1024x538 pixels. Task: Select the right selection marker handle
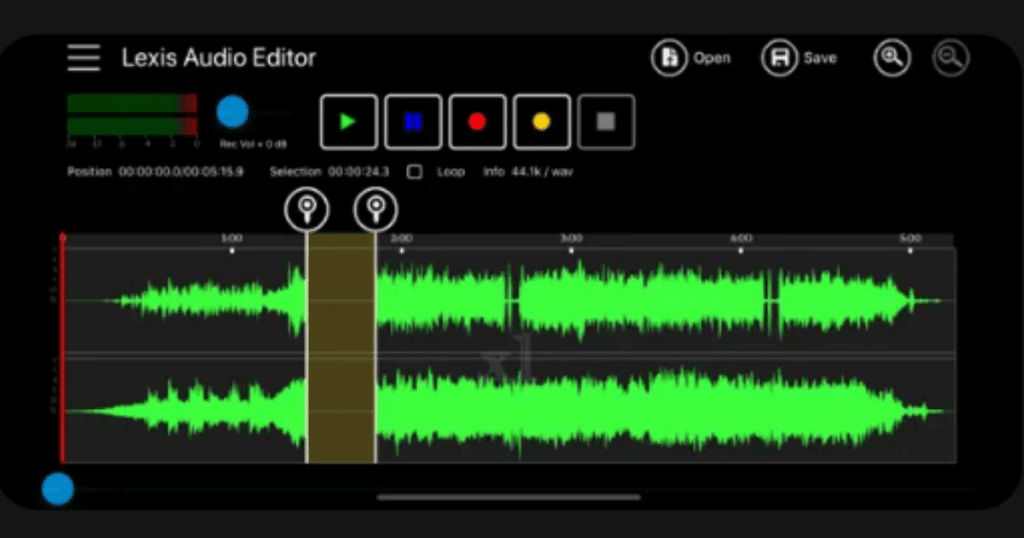tap(376, 209)
